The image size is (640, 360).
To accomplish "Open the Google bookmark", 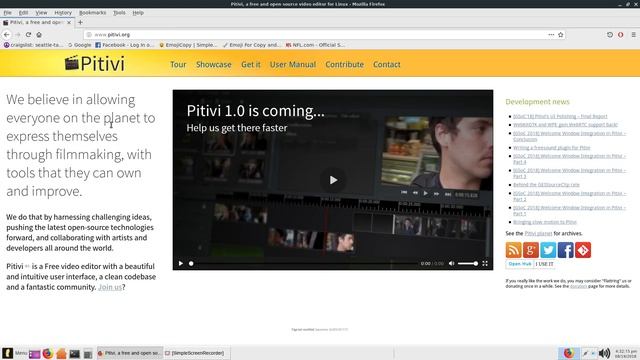I will (x=80, y=45).
